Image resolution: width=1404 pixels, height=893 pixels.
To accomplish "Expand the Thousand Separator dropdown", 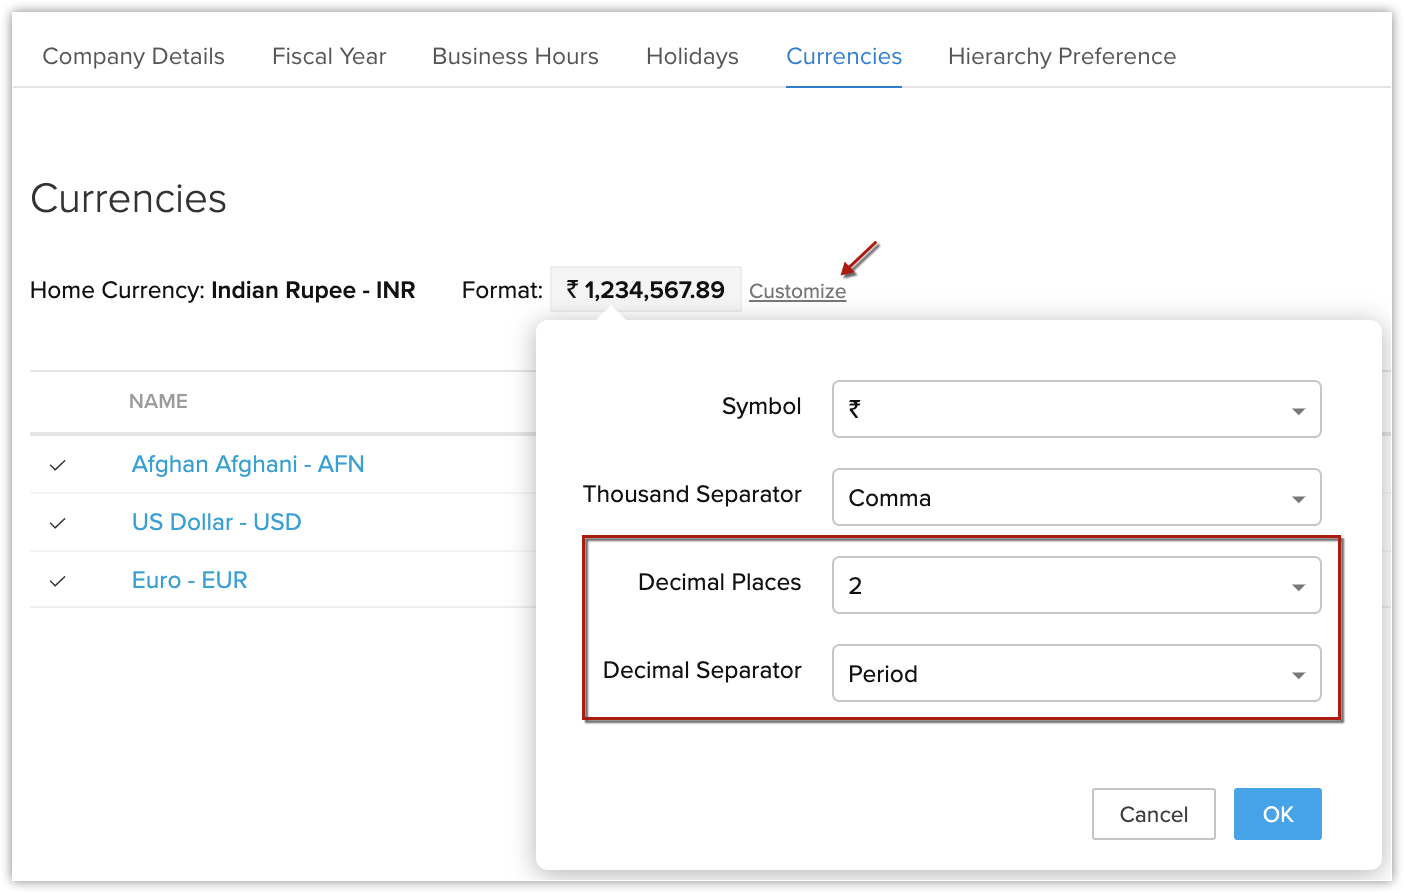I will pos(1076,497).
